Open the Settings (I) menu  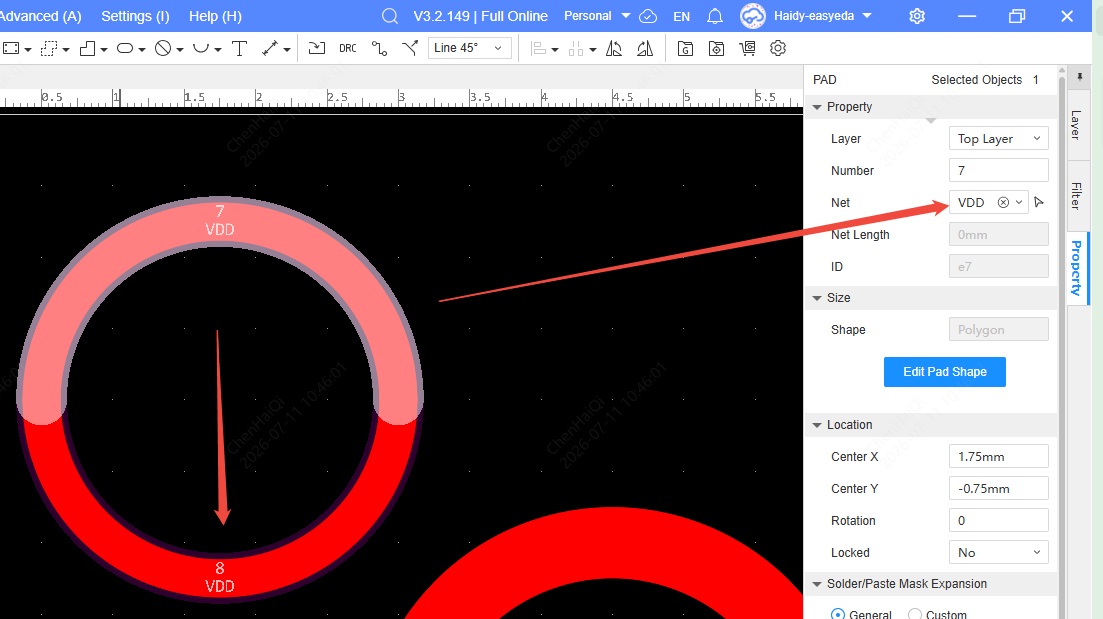(135, 16)
